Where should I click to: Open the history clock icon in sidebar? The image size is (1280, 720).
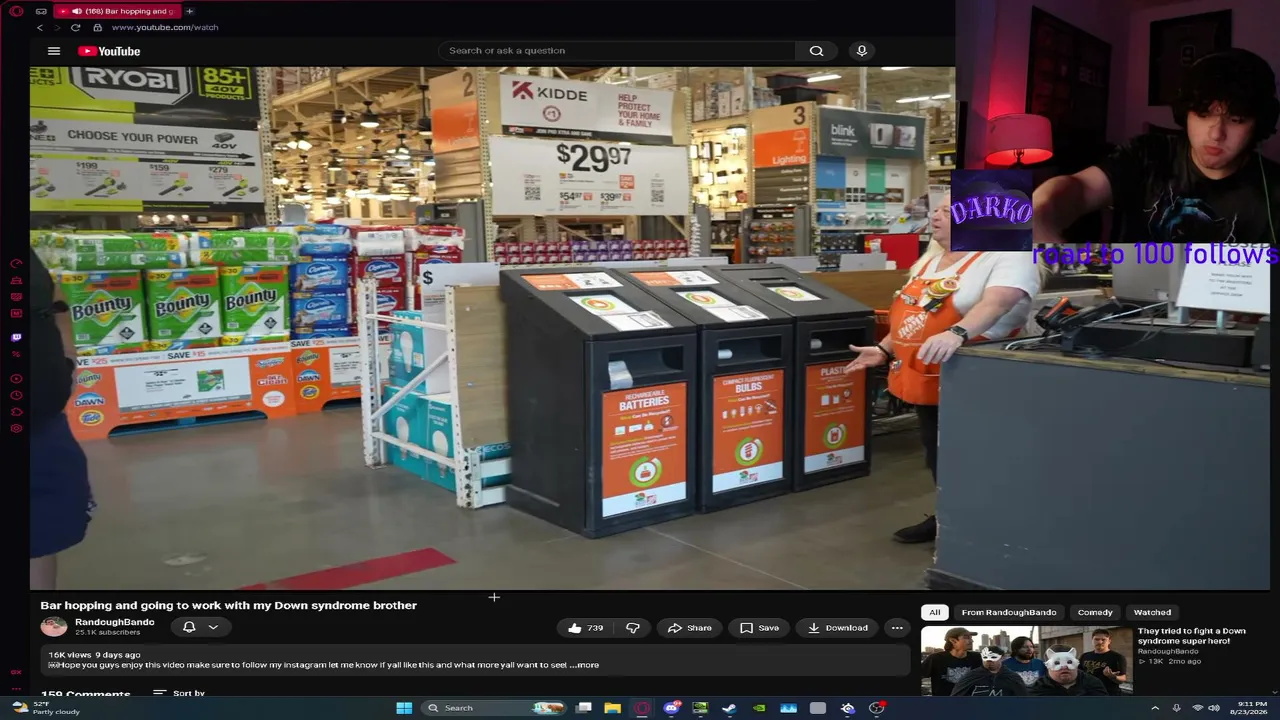coord(16,396)
